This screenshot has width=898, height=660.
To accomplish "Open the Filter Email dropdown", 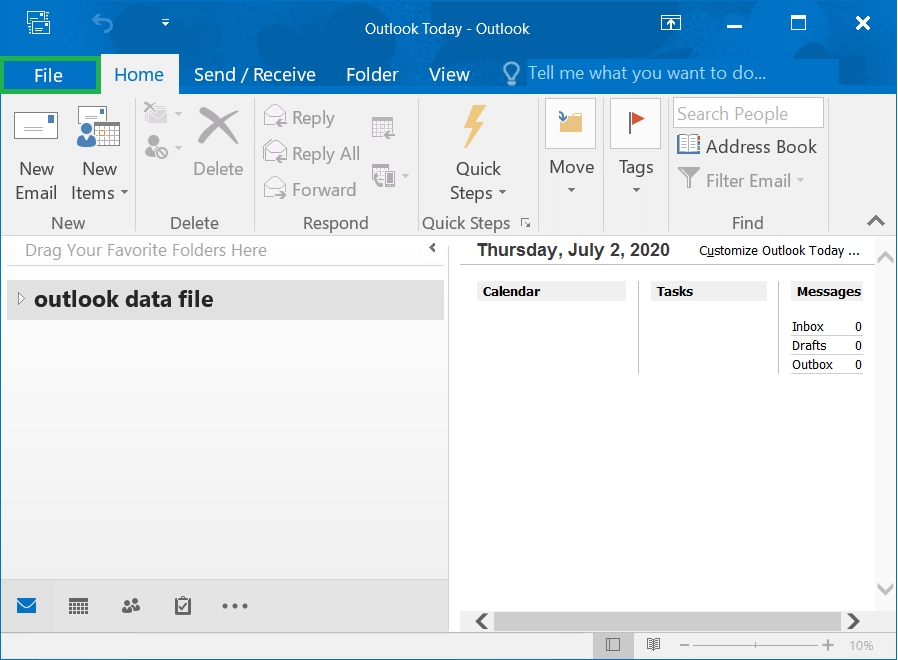I will [x=741, y=180].
